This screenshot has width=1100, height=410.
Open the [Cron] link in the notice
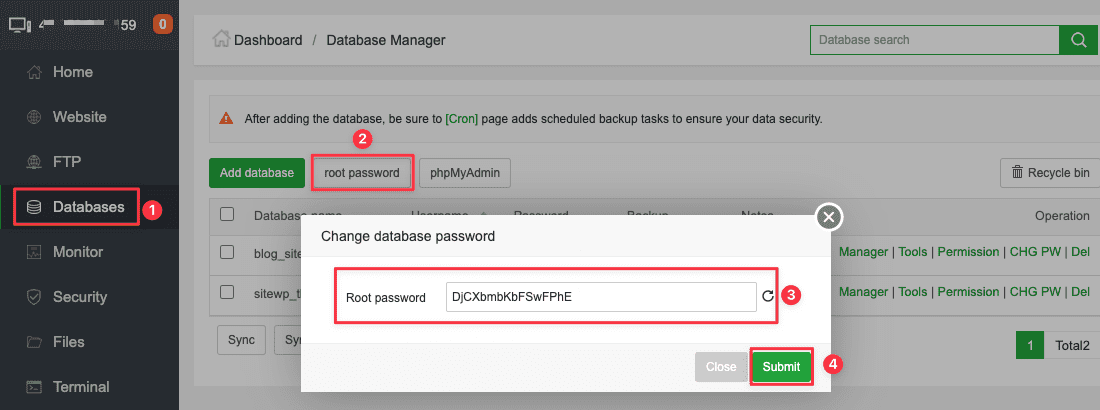462,119
